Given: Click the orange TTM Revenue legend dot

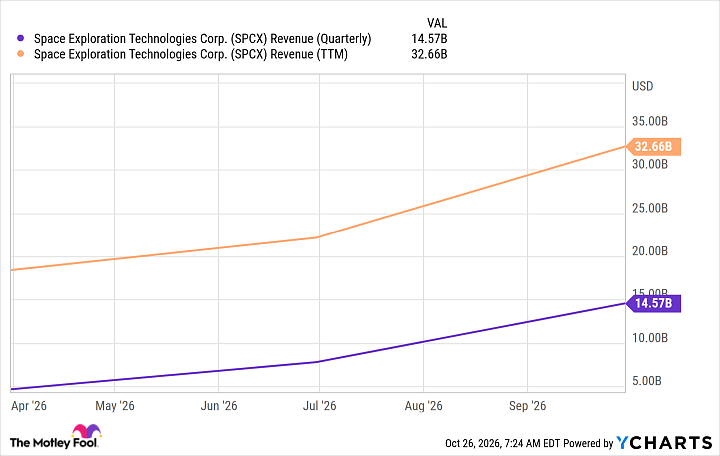Looking at the screenshot, I should (x=20, y=54).
